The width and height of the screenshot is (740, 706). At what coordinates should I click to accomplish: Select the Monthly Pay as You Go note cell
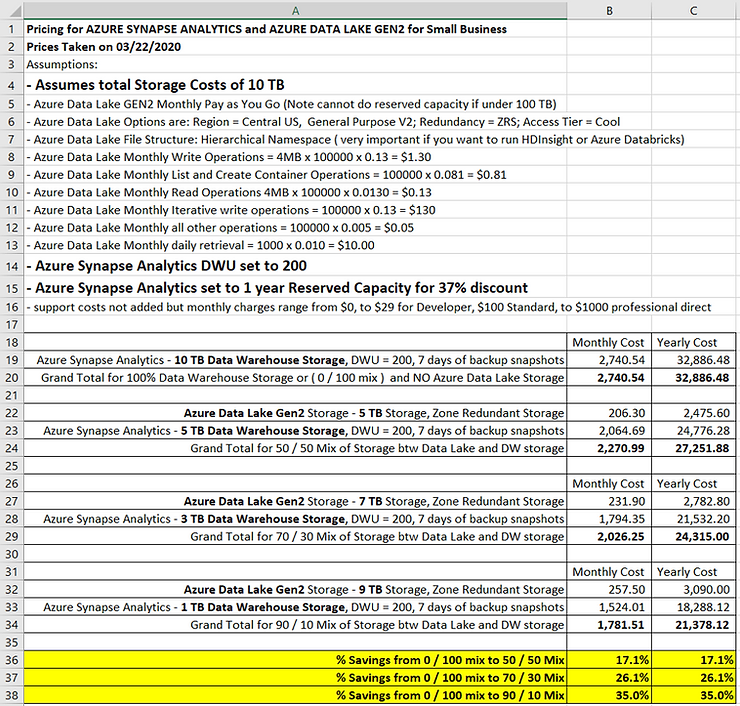tap(295, 104)
